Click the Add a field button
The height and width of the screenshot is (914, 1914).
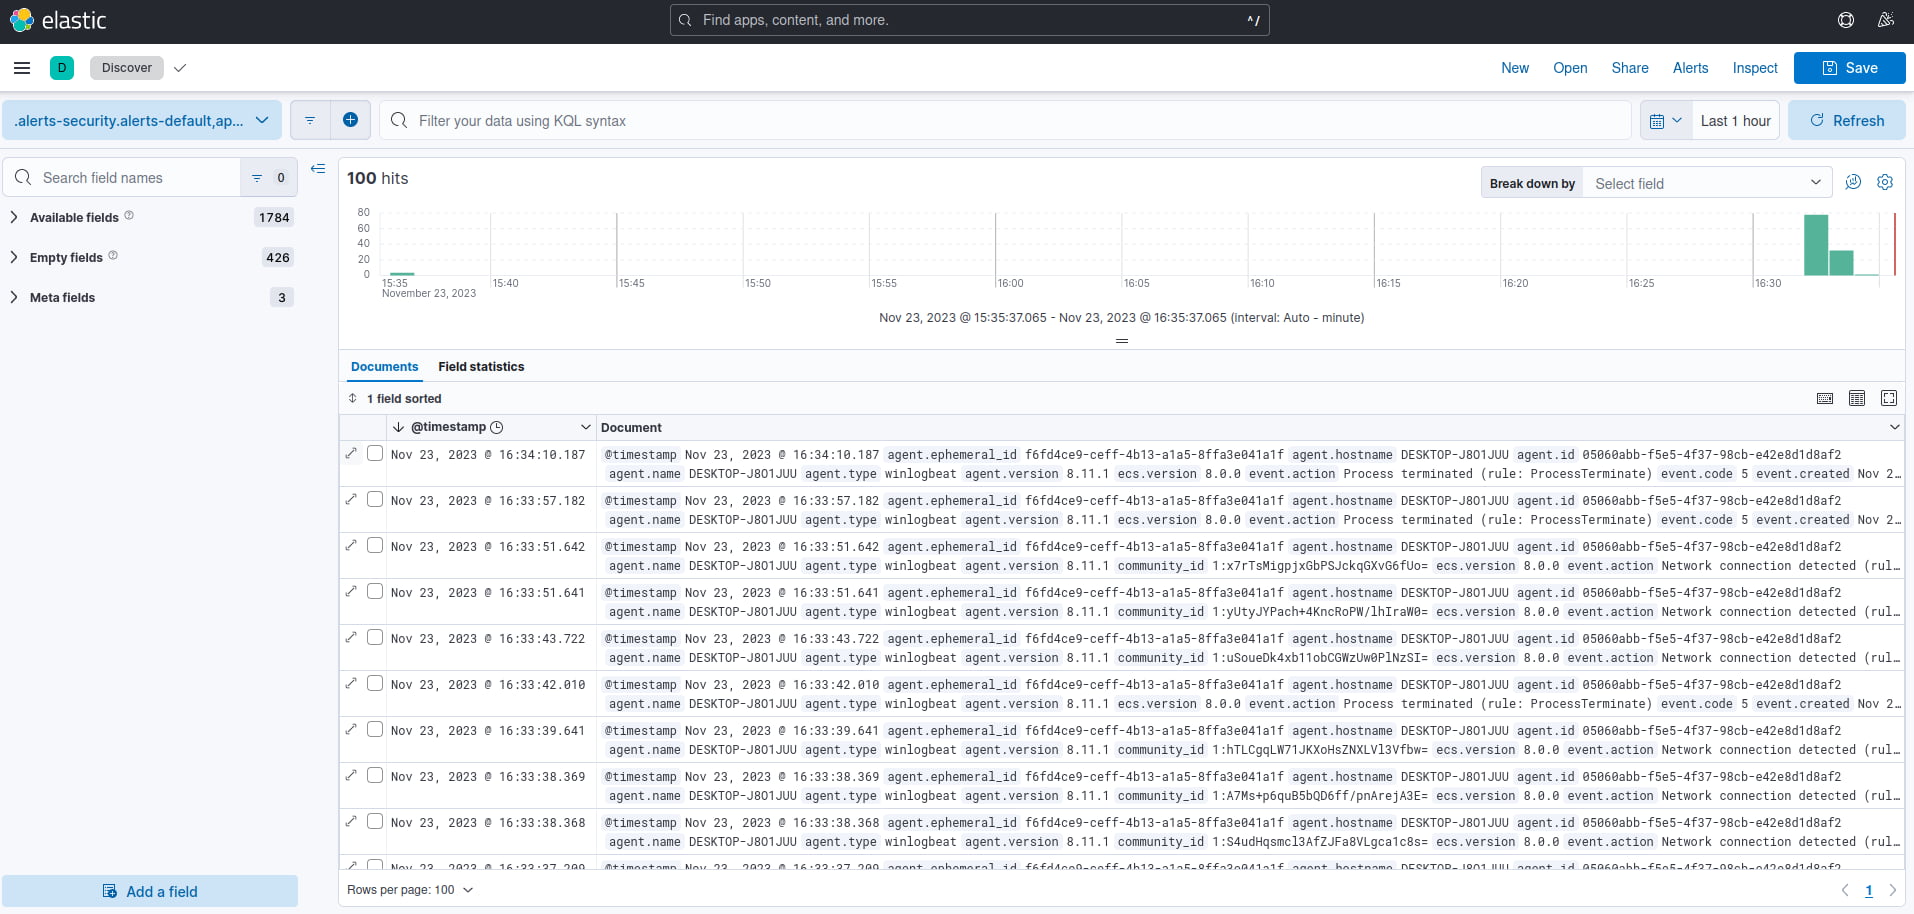(150, 891)
